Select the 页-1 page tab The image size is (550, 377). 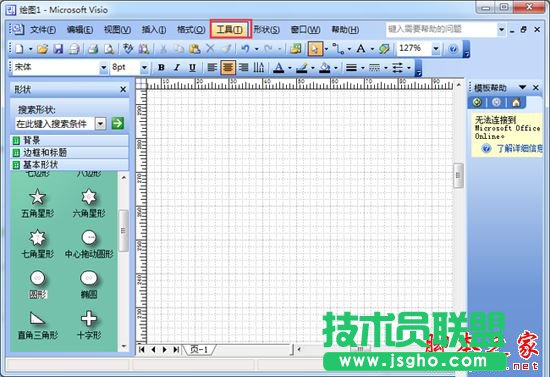point(199,349)
